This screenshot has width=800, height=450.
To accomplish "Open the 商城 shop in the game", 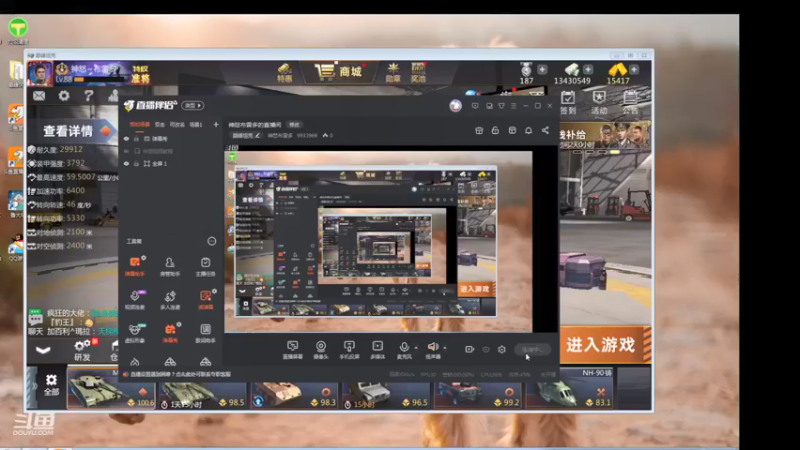I will pyautogui.click(x=338, y=72).
